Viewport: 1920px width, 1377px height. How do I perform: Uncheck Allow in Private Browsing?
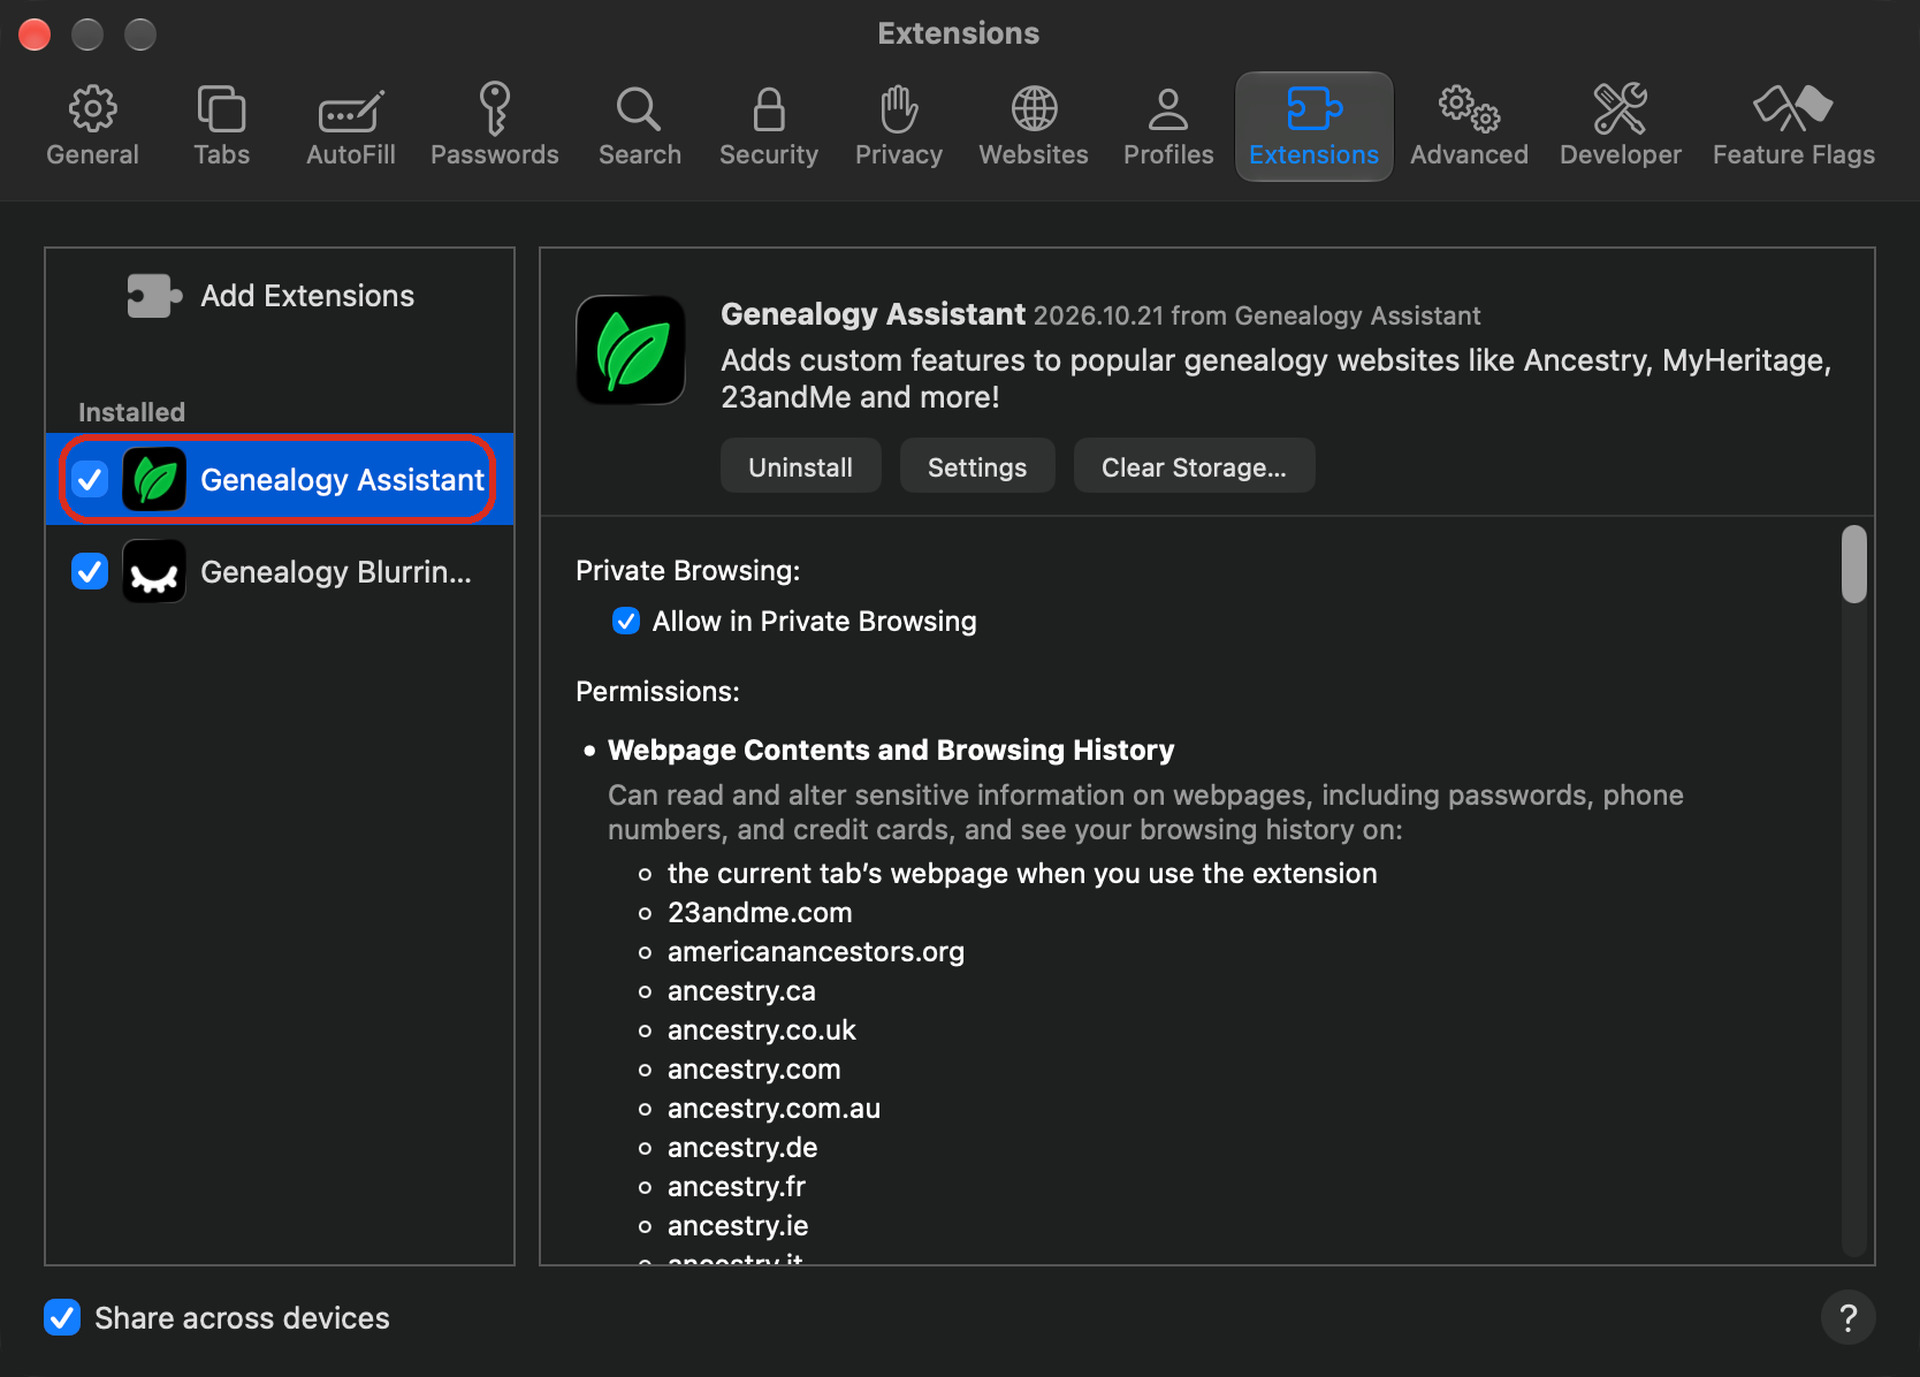click(626, 621)
